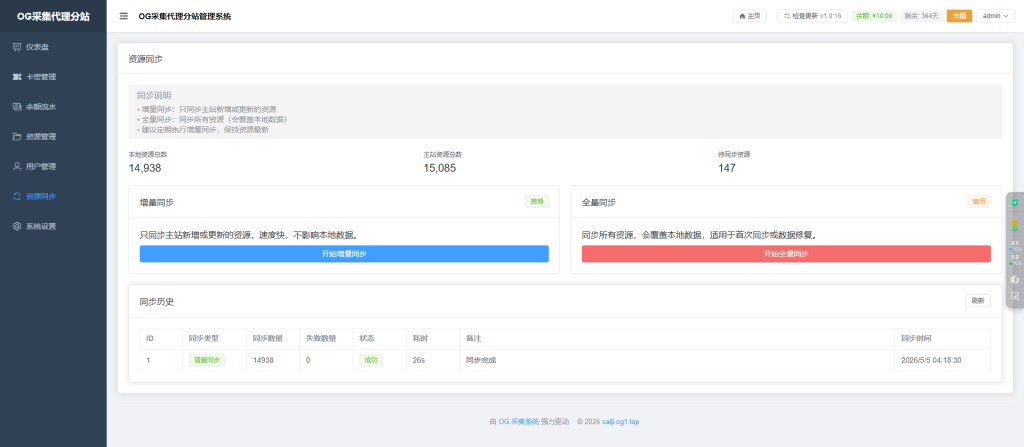Click the main site resource count 15,085
1024x447 pixels.
point(440,168)
